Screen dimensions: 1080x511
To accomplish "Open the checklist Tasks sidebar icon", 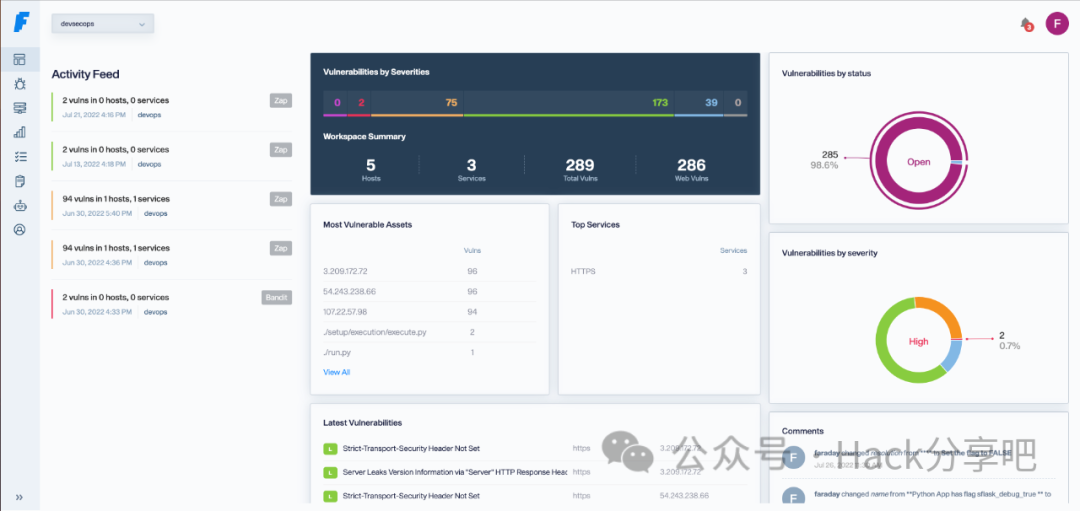I will click(x=20, y=157).
